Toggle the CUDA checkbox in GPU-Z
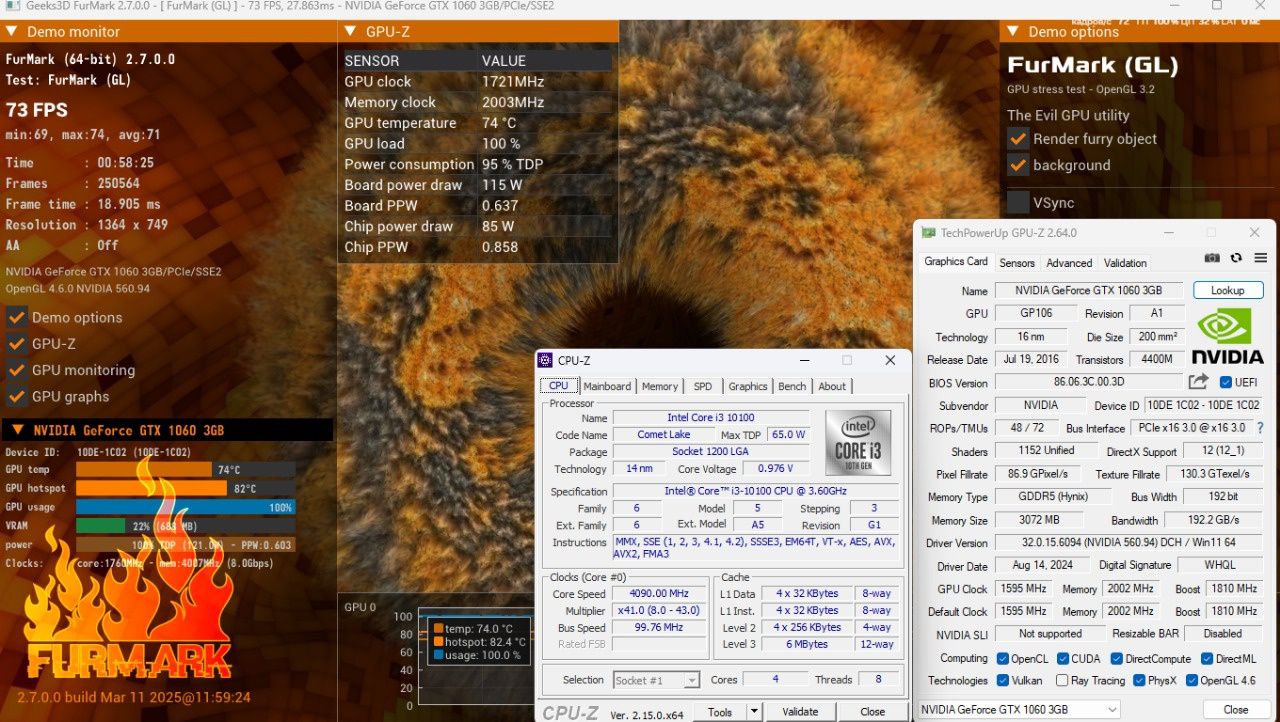This screenshot has width=1280, height=722. click(x=1062, y=659)
